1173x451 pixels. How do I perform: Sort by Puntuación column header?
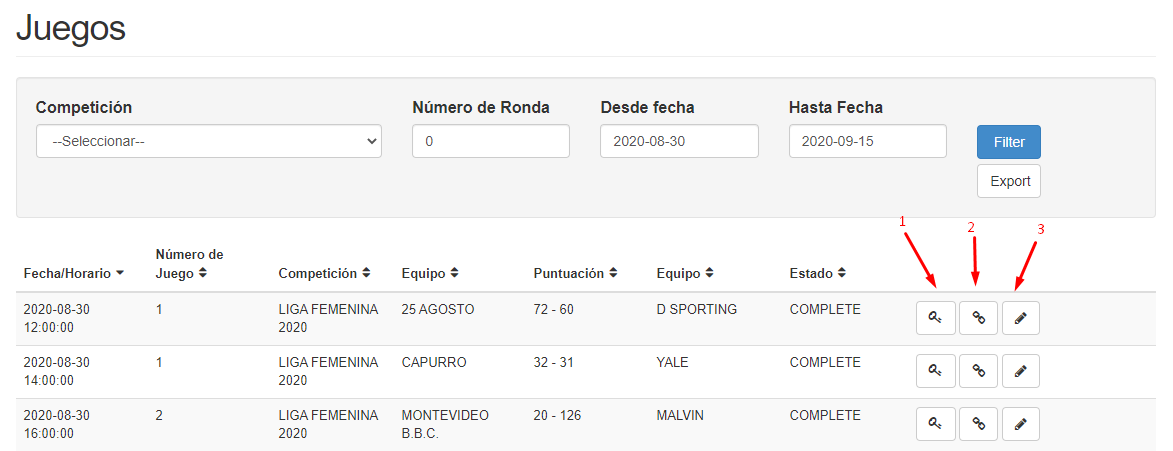click(575, 274)
